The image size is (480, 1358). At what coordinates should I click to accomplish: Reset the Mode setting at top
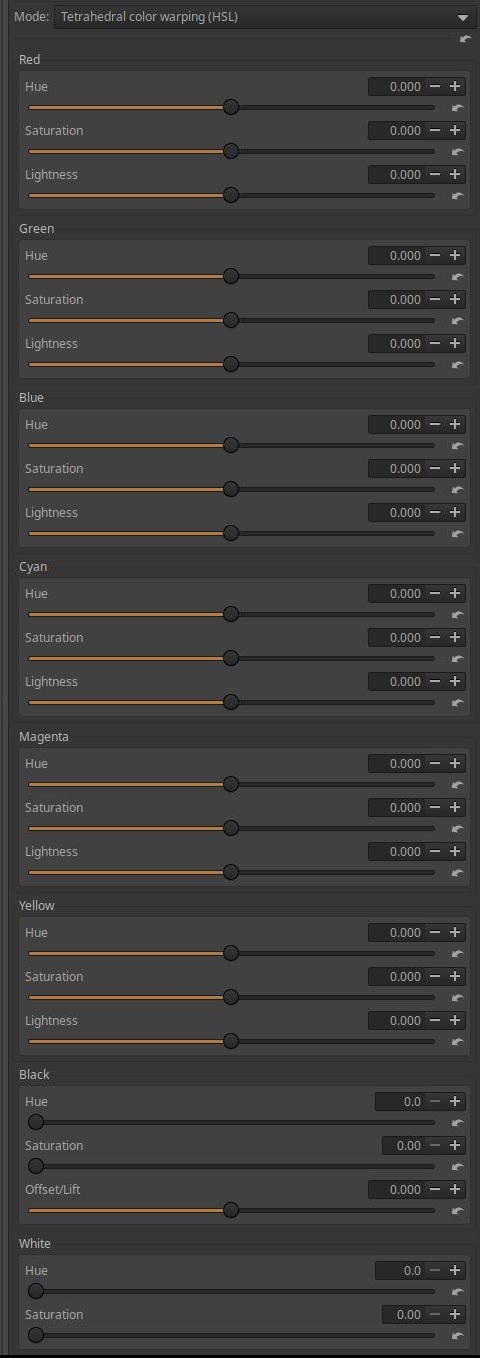pos(465,39)
